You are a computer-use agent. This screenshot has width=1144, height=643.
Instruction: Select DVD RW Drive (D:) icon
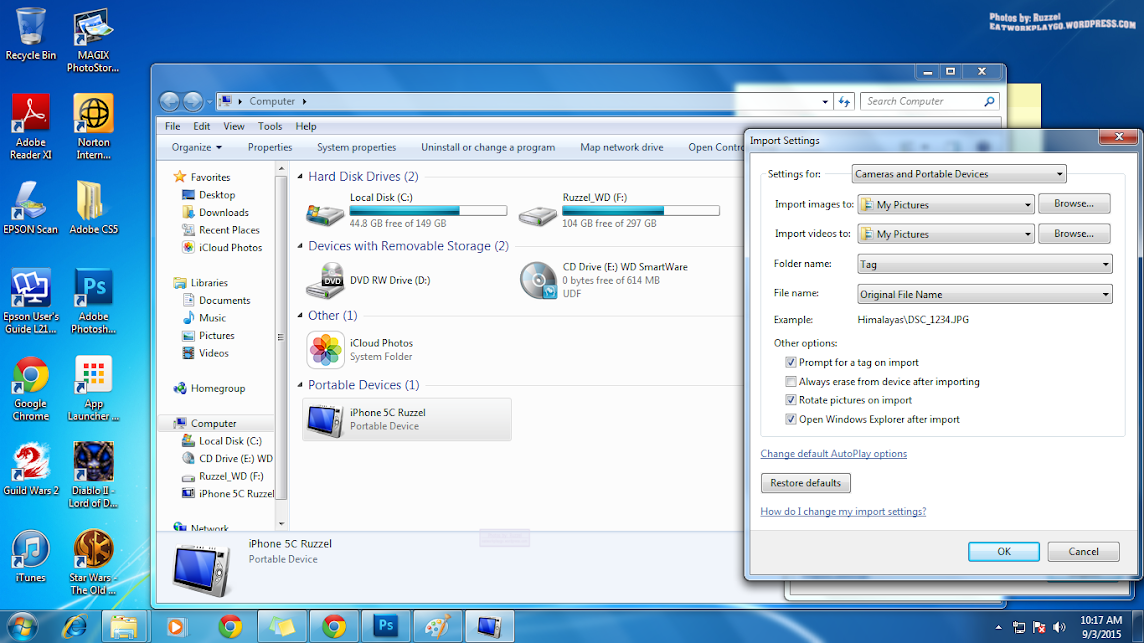tap(325, 280)
